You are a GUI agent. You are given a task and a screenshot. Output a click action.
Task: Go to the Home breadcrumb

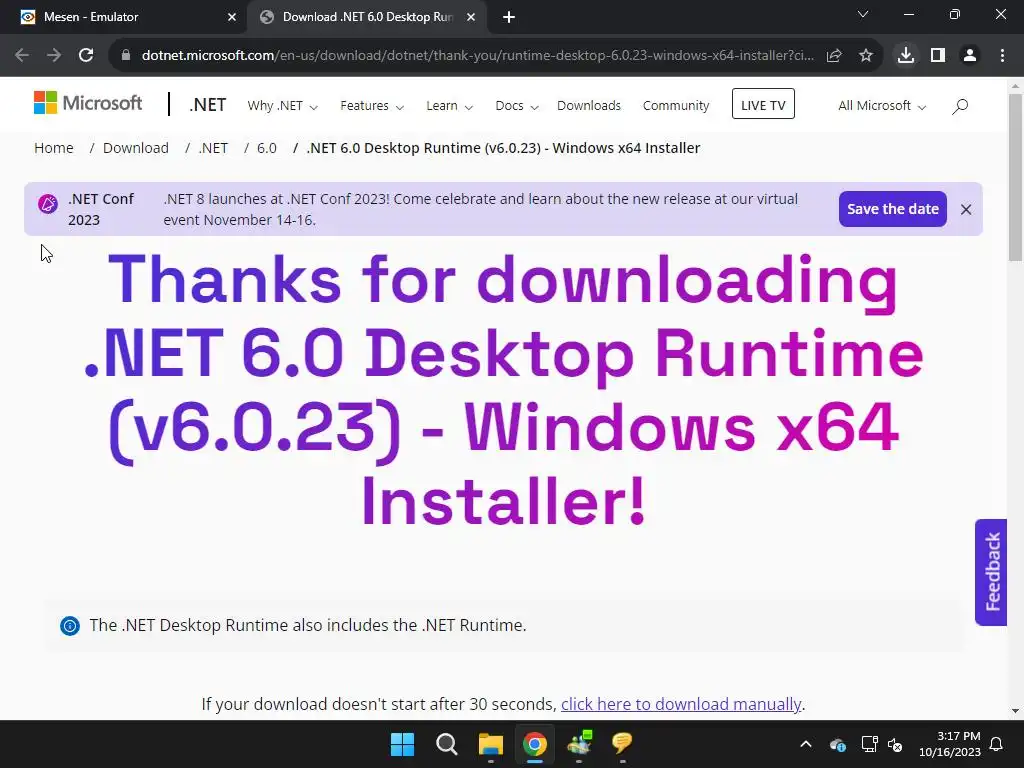[x=54, y=148]
